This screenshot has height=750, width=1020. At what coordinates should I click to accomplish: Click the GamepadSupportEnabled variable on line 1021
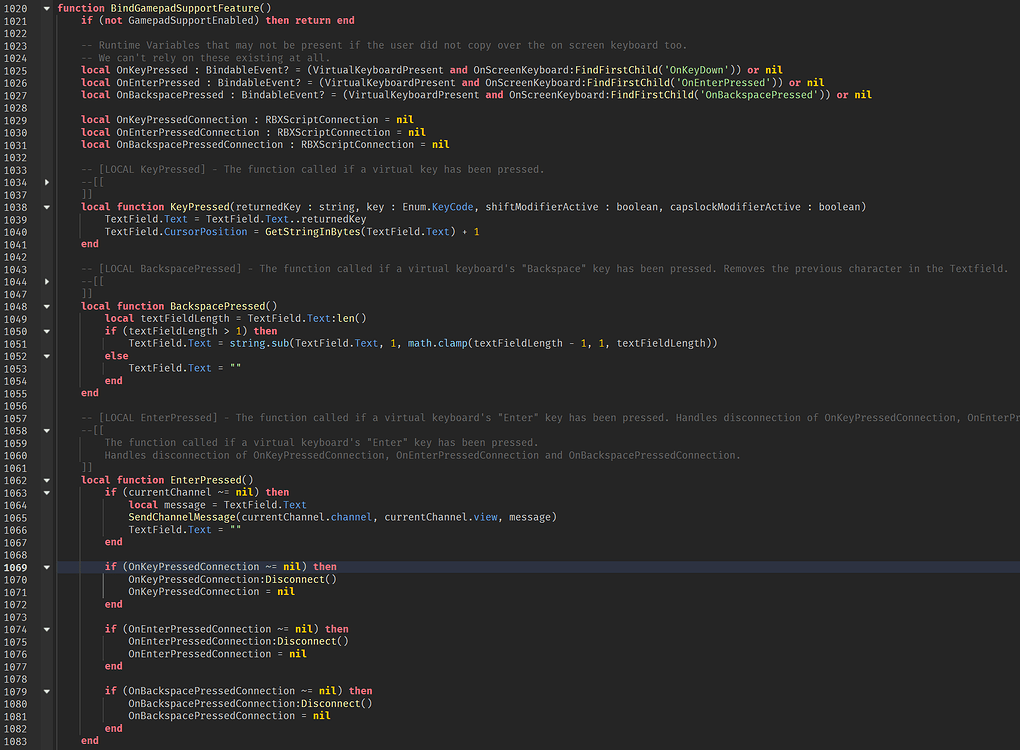point(190,20)
